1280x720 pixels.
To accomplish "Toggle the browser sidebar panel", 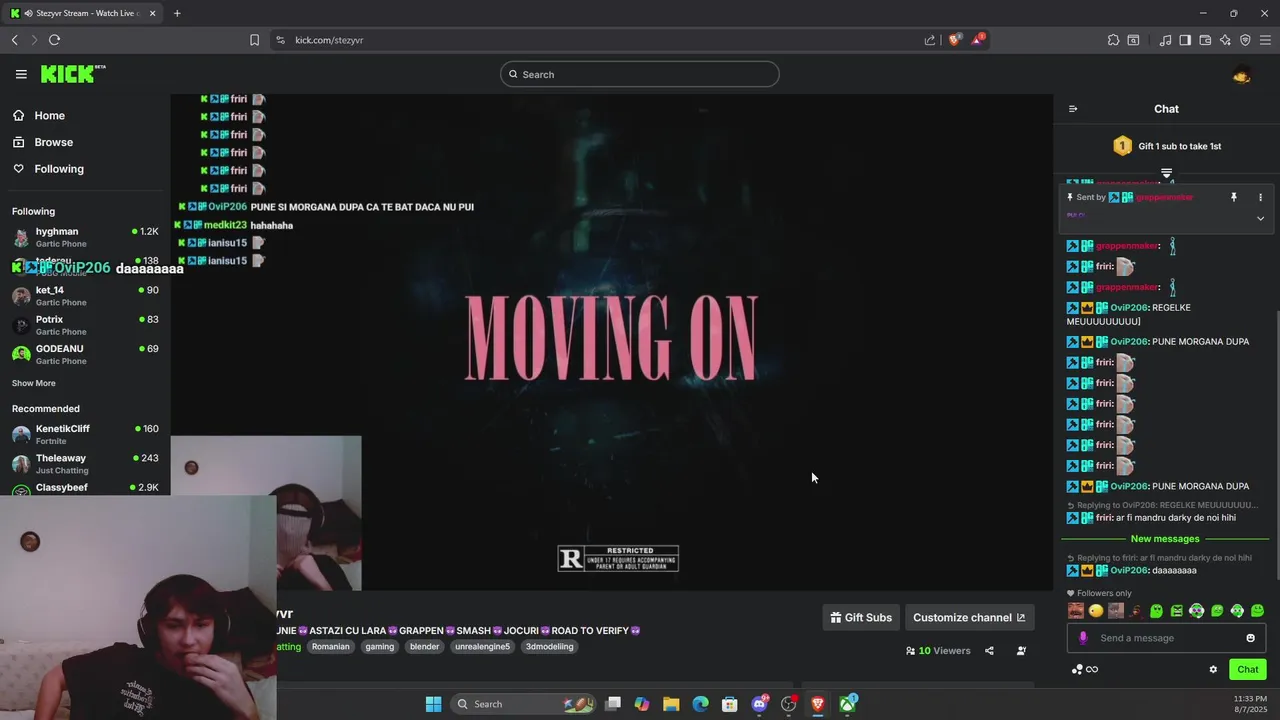I will [1185, 40].
